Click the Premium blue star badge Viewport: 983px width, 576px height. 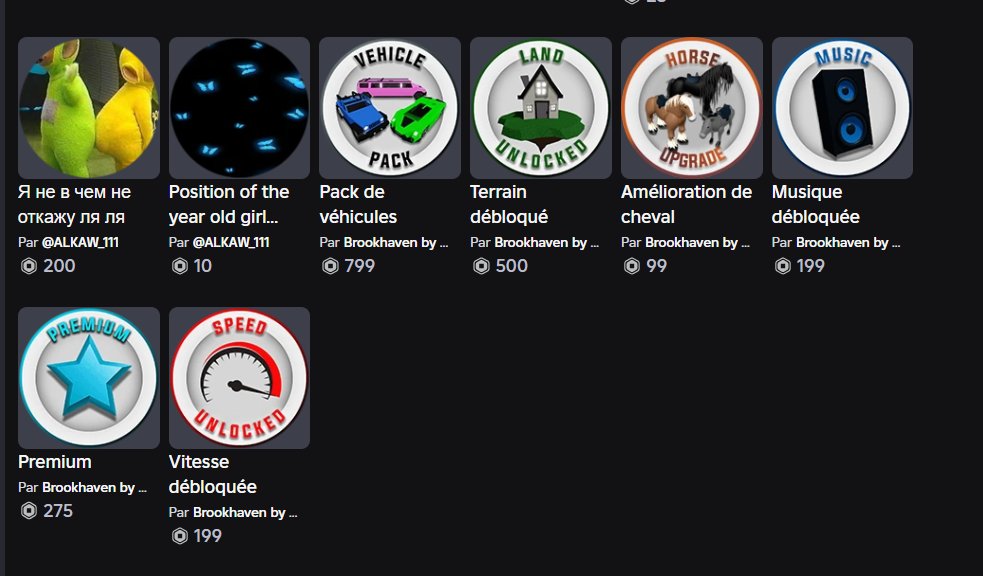tap(89, 378)
